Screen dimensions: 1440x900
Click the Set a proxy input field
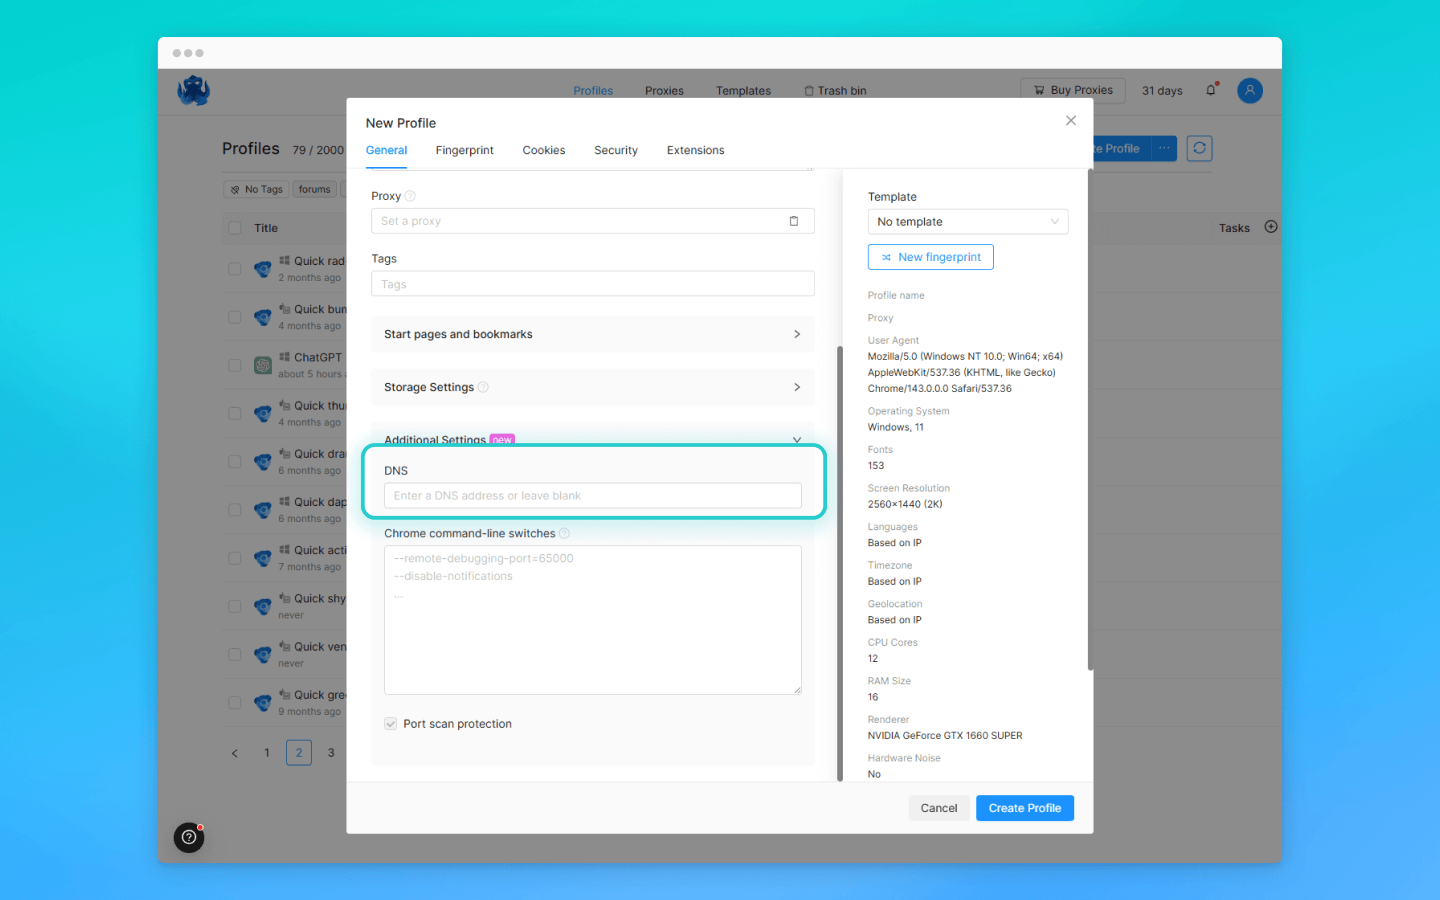[593, 221]
